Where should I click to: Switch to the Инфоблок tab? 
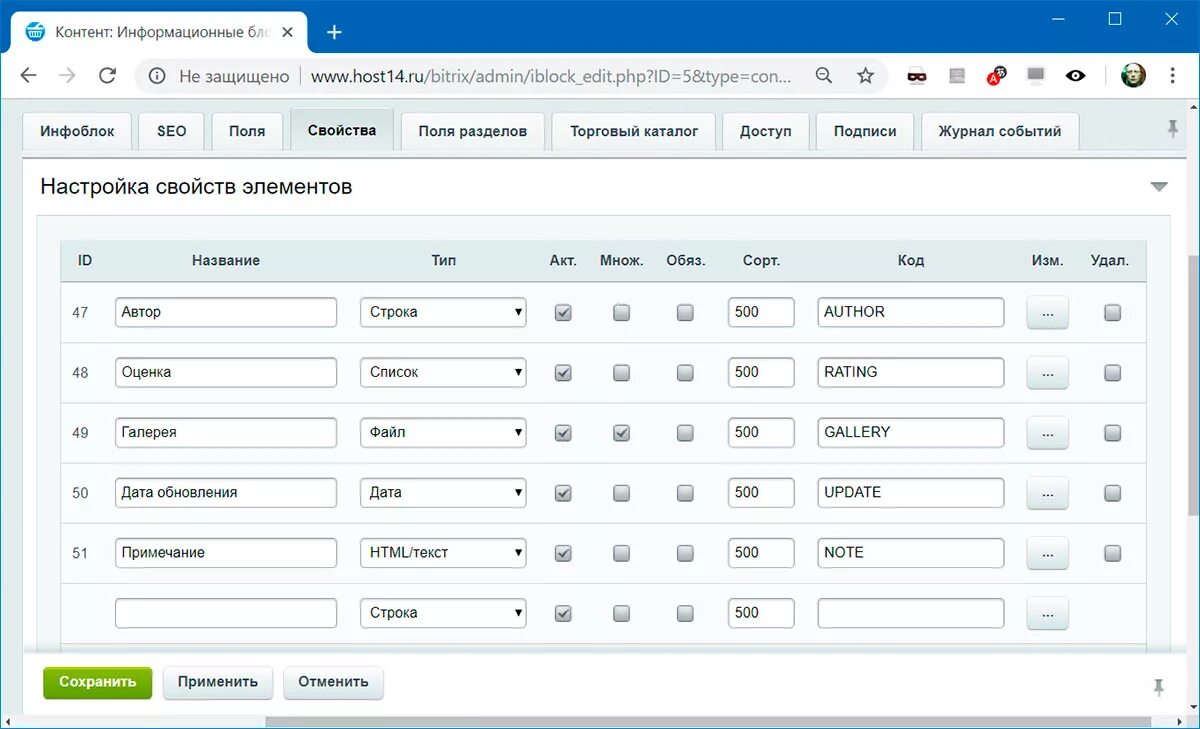coord(77,131)
